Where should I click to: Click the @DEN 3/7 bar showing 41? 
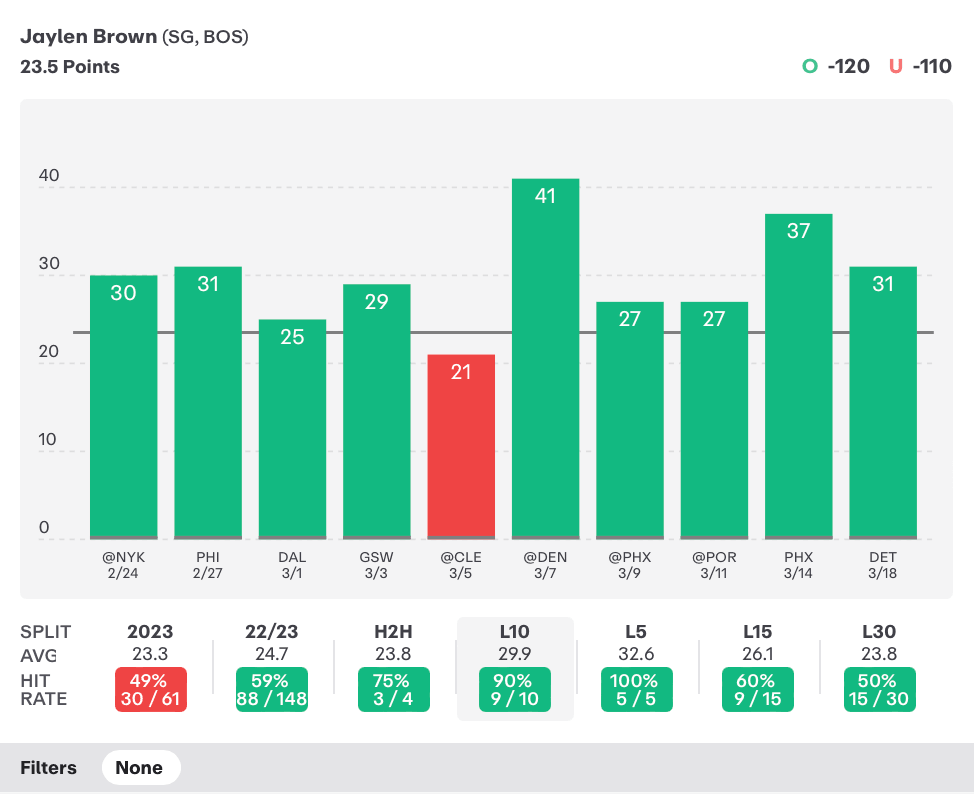[x=545, y=358]
